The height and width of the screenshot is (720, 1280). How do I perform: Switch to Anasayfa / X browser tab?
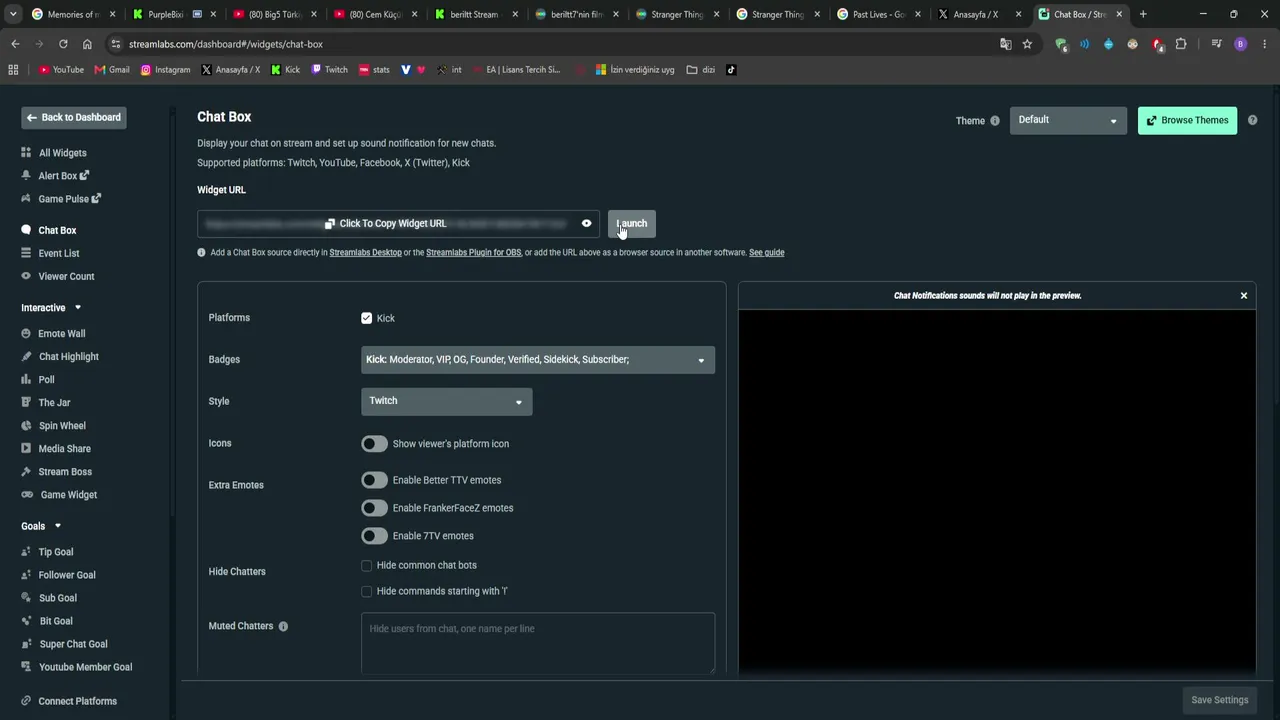click(x=977, y=14)
